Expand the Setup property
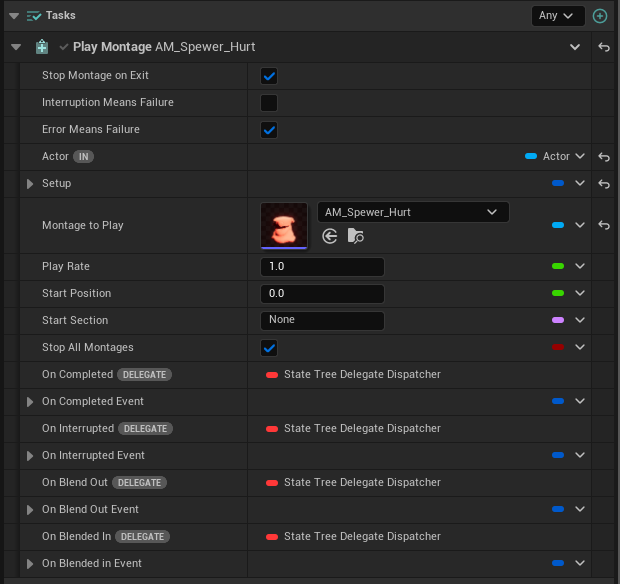This screenshot has height=584, width=620. click(x=30, y=184)
